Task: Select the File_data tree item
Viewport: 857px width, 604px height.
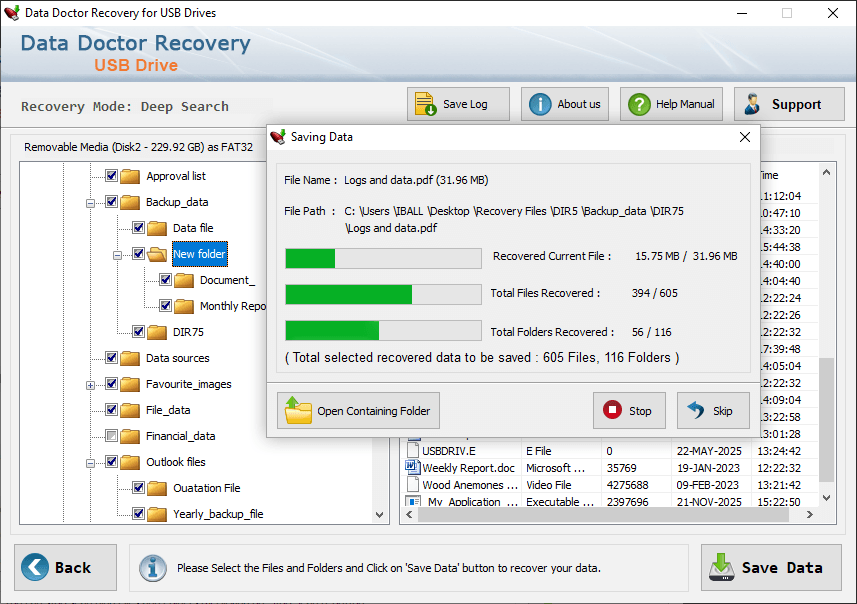Action: [x=168, y=410]
